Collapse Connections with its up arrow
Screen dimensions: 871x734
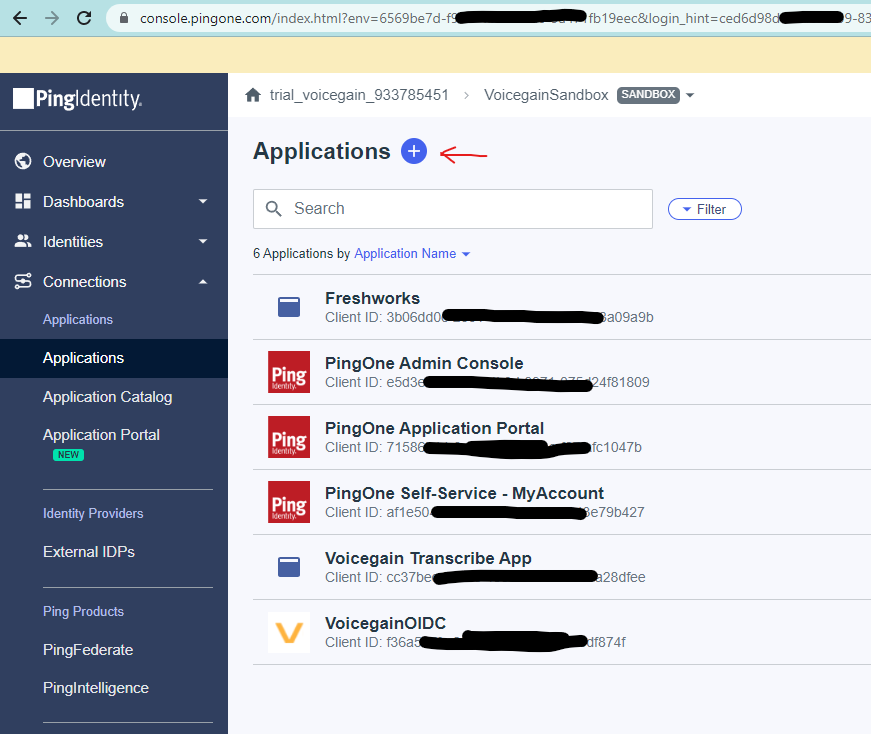pyautogui.click(x=203, y=282)
